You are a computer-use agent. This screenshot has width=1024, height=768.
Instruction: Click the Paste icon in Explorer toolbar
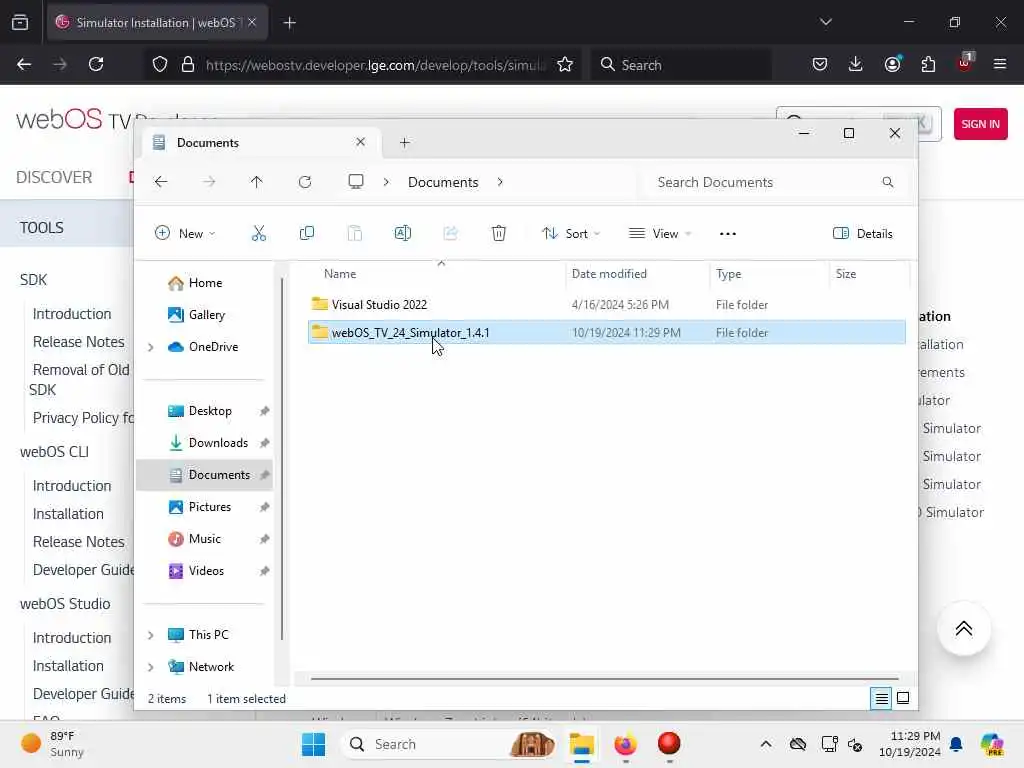click(x=355, y=233)
